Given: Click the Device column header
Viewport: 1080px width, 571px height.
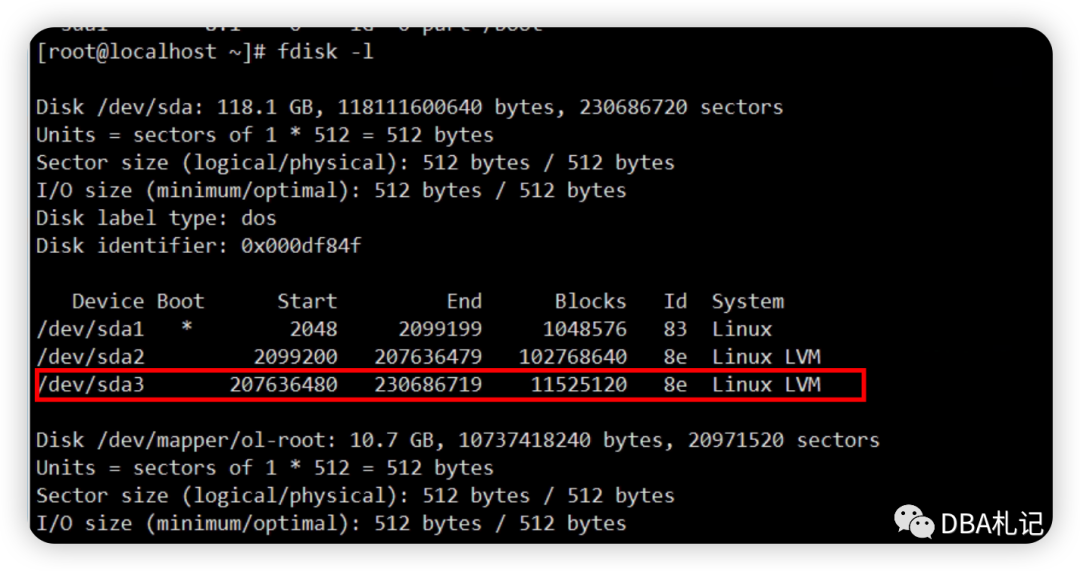Looking at the screenshot, I should pos(108,301).
